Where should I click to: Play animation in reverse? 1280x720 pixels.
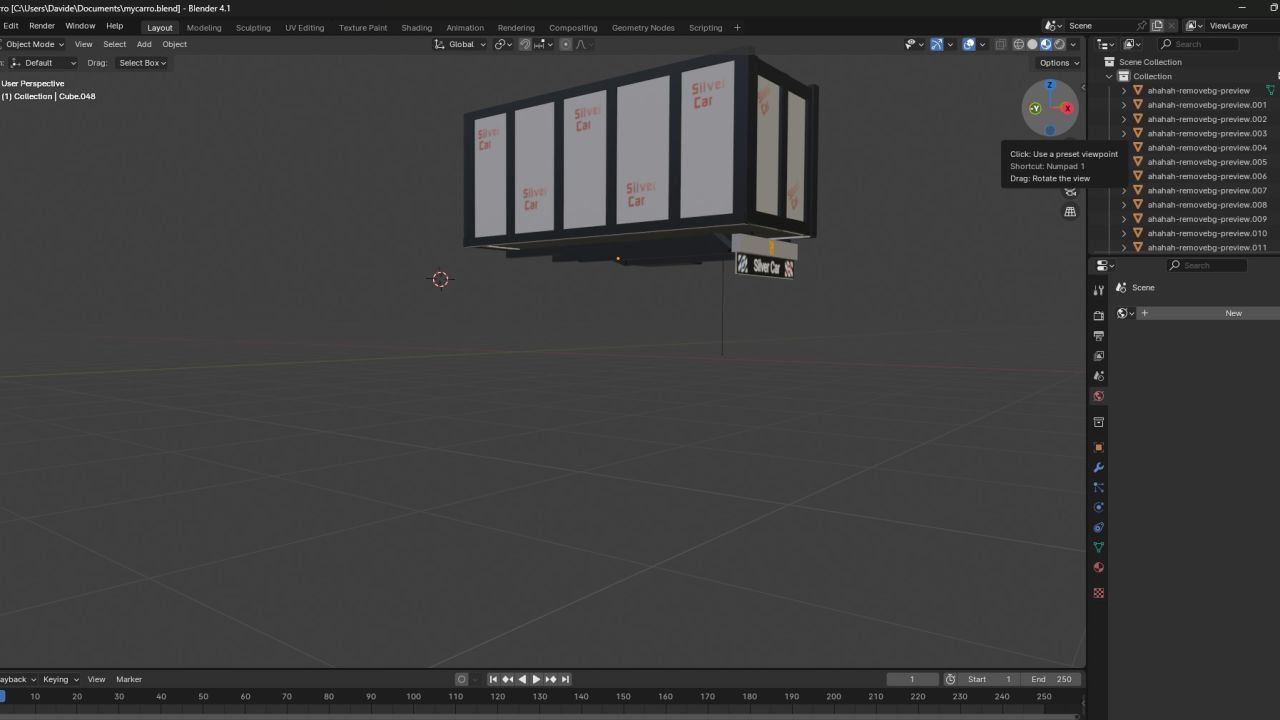(x=521, y=679)
